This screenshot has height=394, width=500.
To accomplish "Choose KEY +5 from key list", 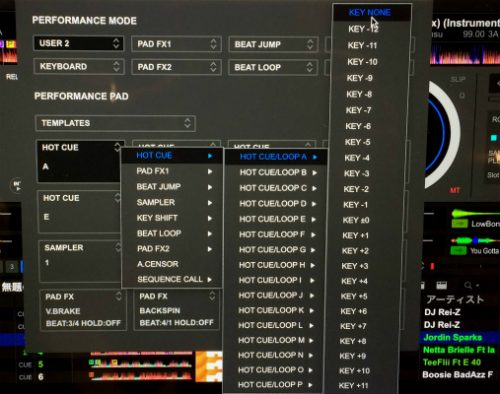I will point(354,296).
